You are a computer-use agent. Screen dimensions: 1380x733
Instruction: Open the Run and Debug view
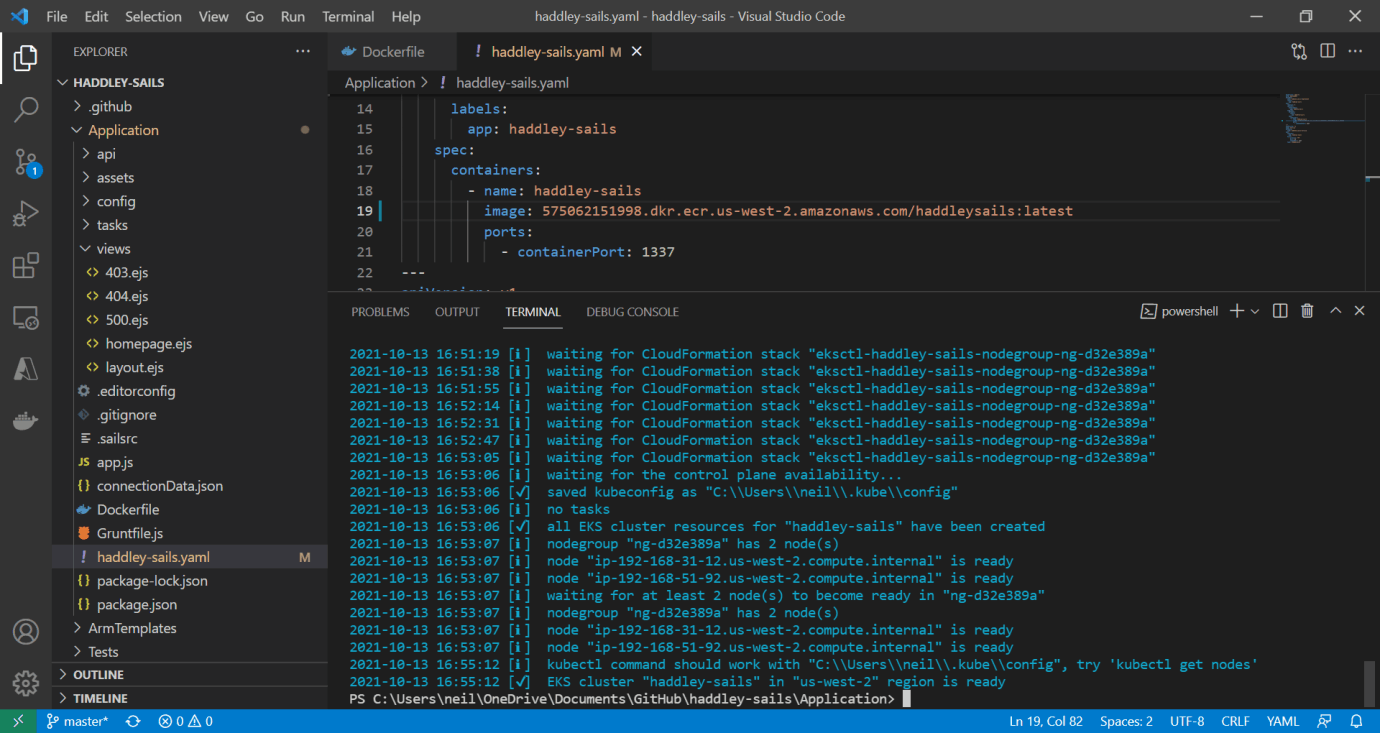tap(26, 214)
